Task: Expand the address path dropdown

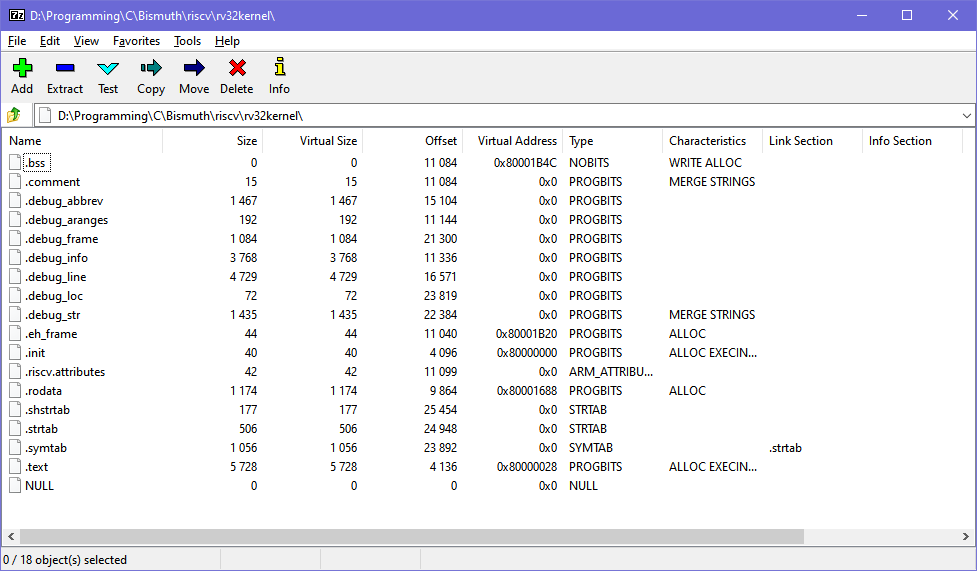Action: [966, 116]
